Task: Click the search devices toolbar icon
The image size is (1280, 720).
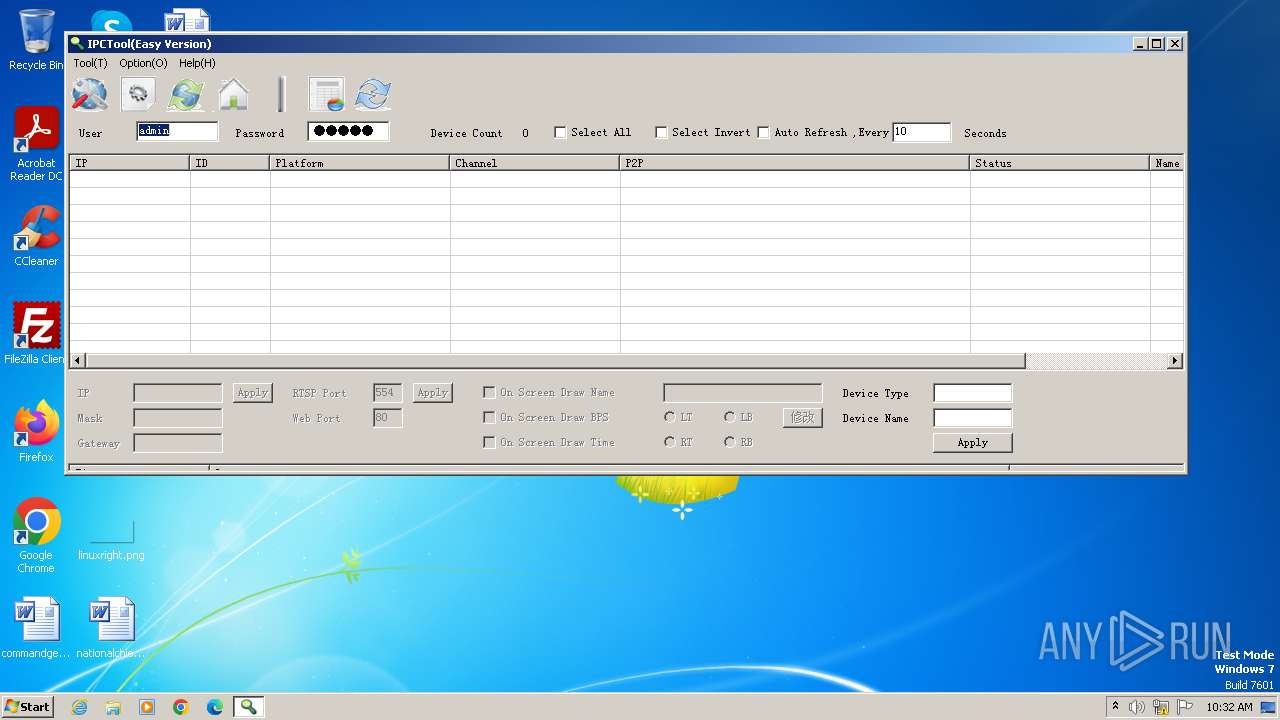Action: (x=90, y=95)
